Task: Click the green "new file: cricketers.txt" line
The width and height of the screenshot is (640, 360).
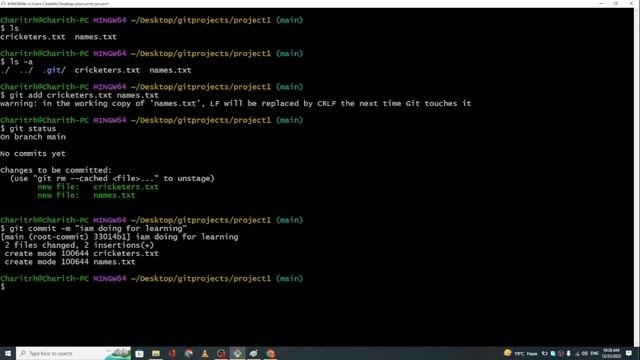Action: tap(98, 187)
